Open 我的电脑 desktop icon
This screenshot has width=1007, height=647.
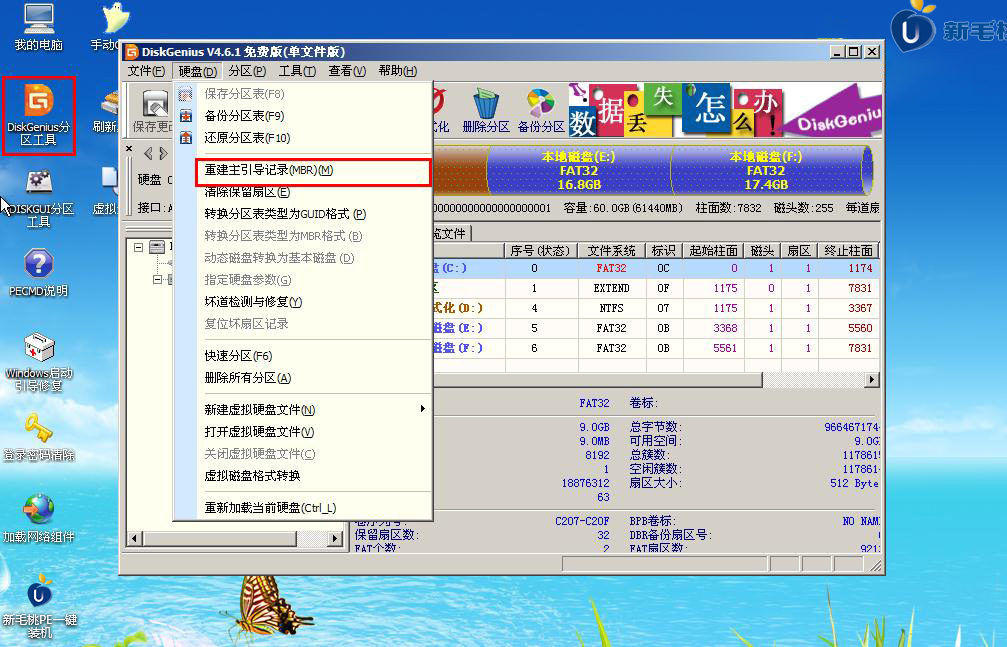(39, 27)
